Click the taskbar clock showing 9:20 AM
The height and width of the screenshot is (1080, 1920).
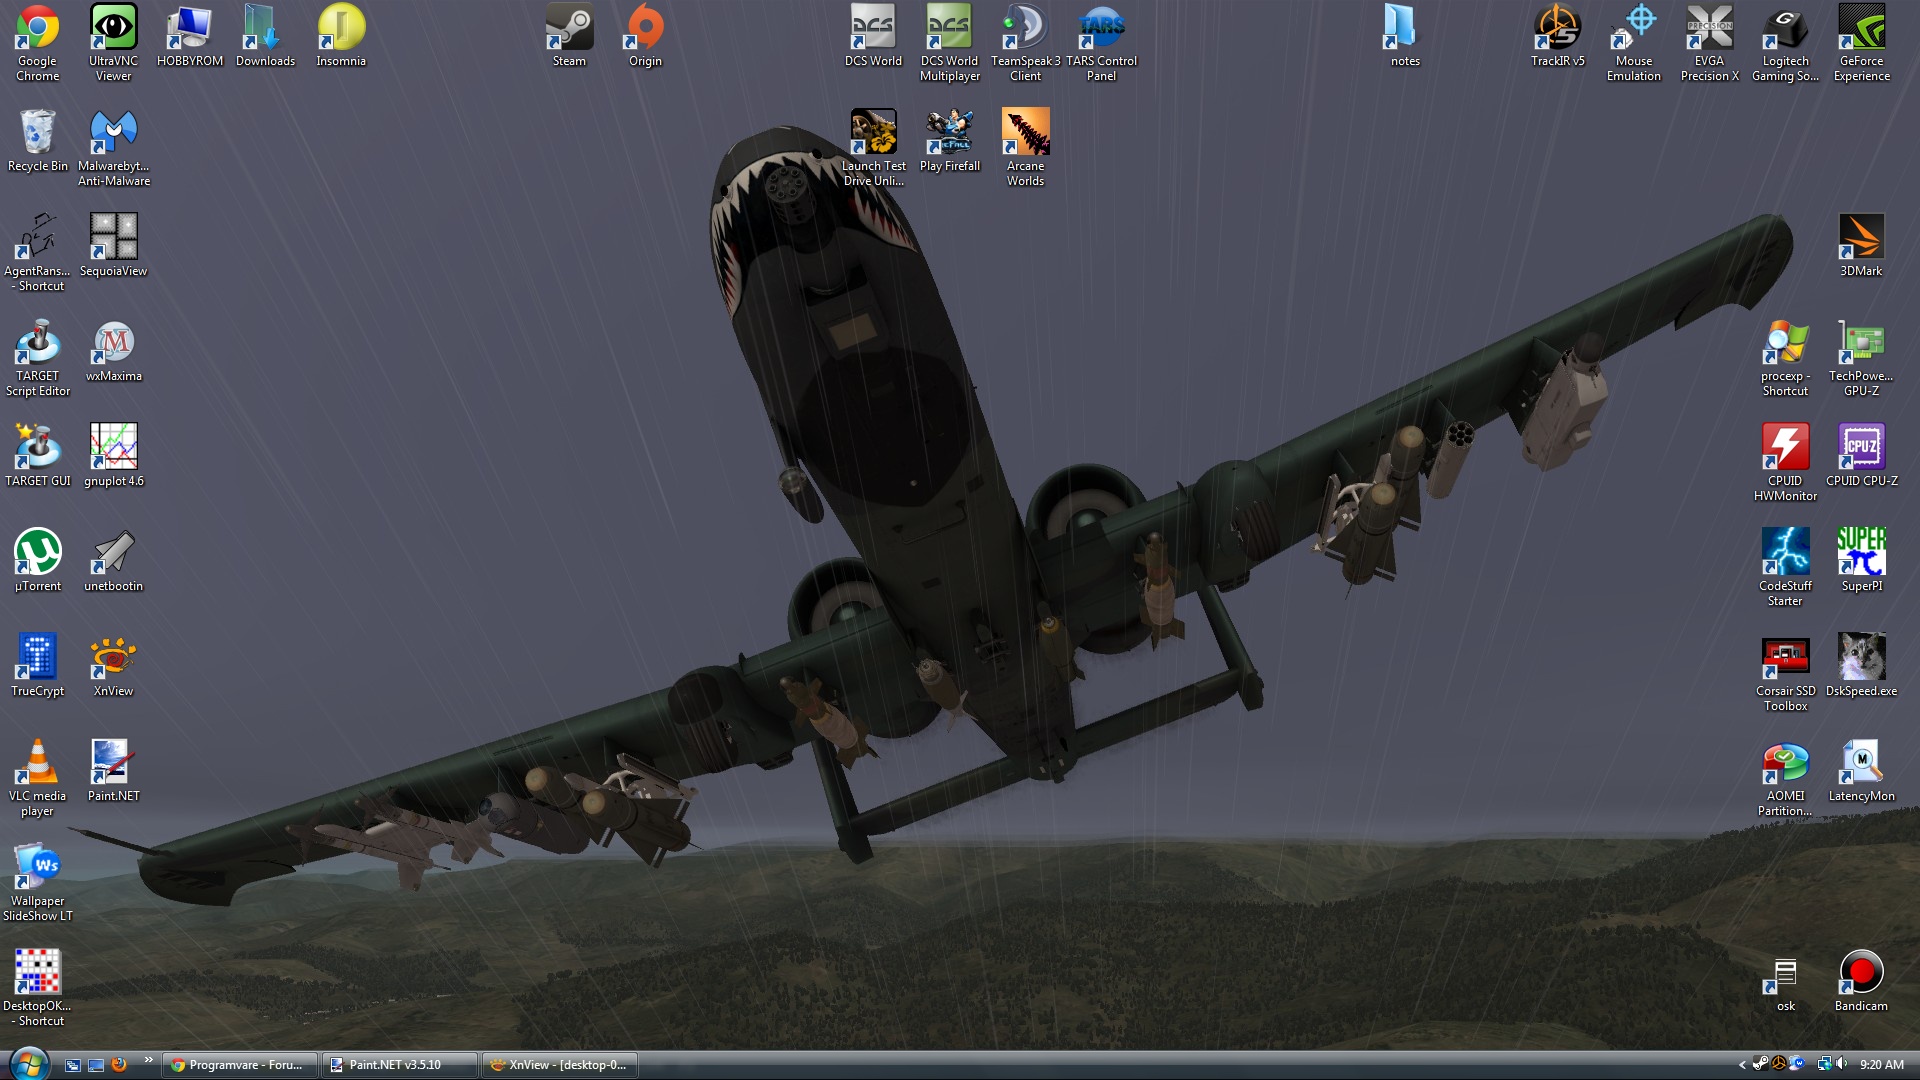tap(1881, 1065)
